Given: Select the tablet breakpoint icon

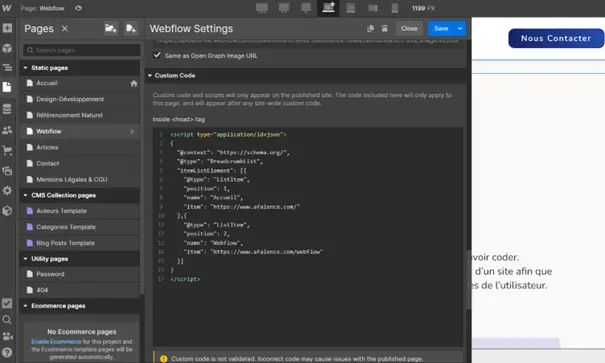Looking at the screenshot, I should coord(350,8).
